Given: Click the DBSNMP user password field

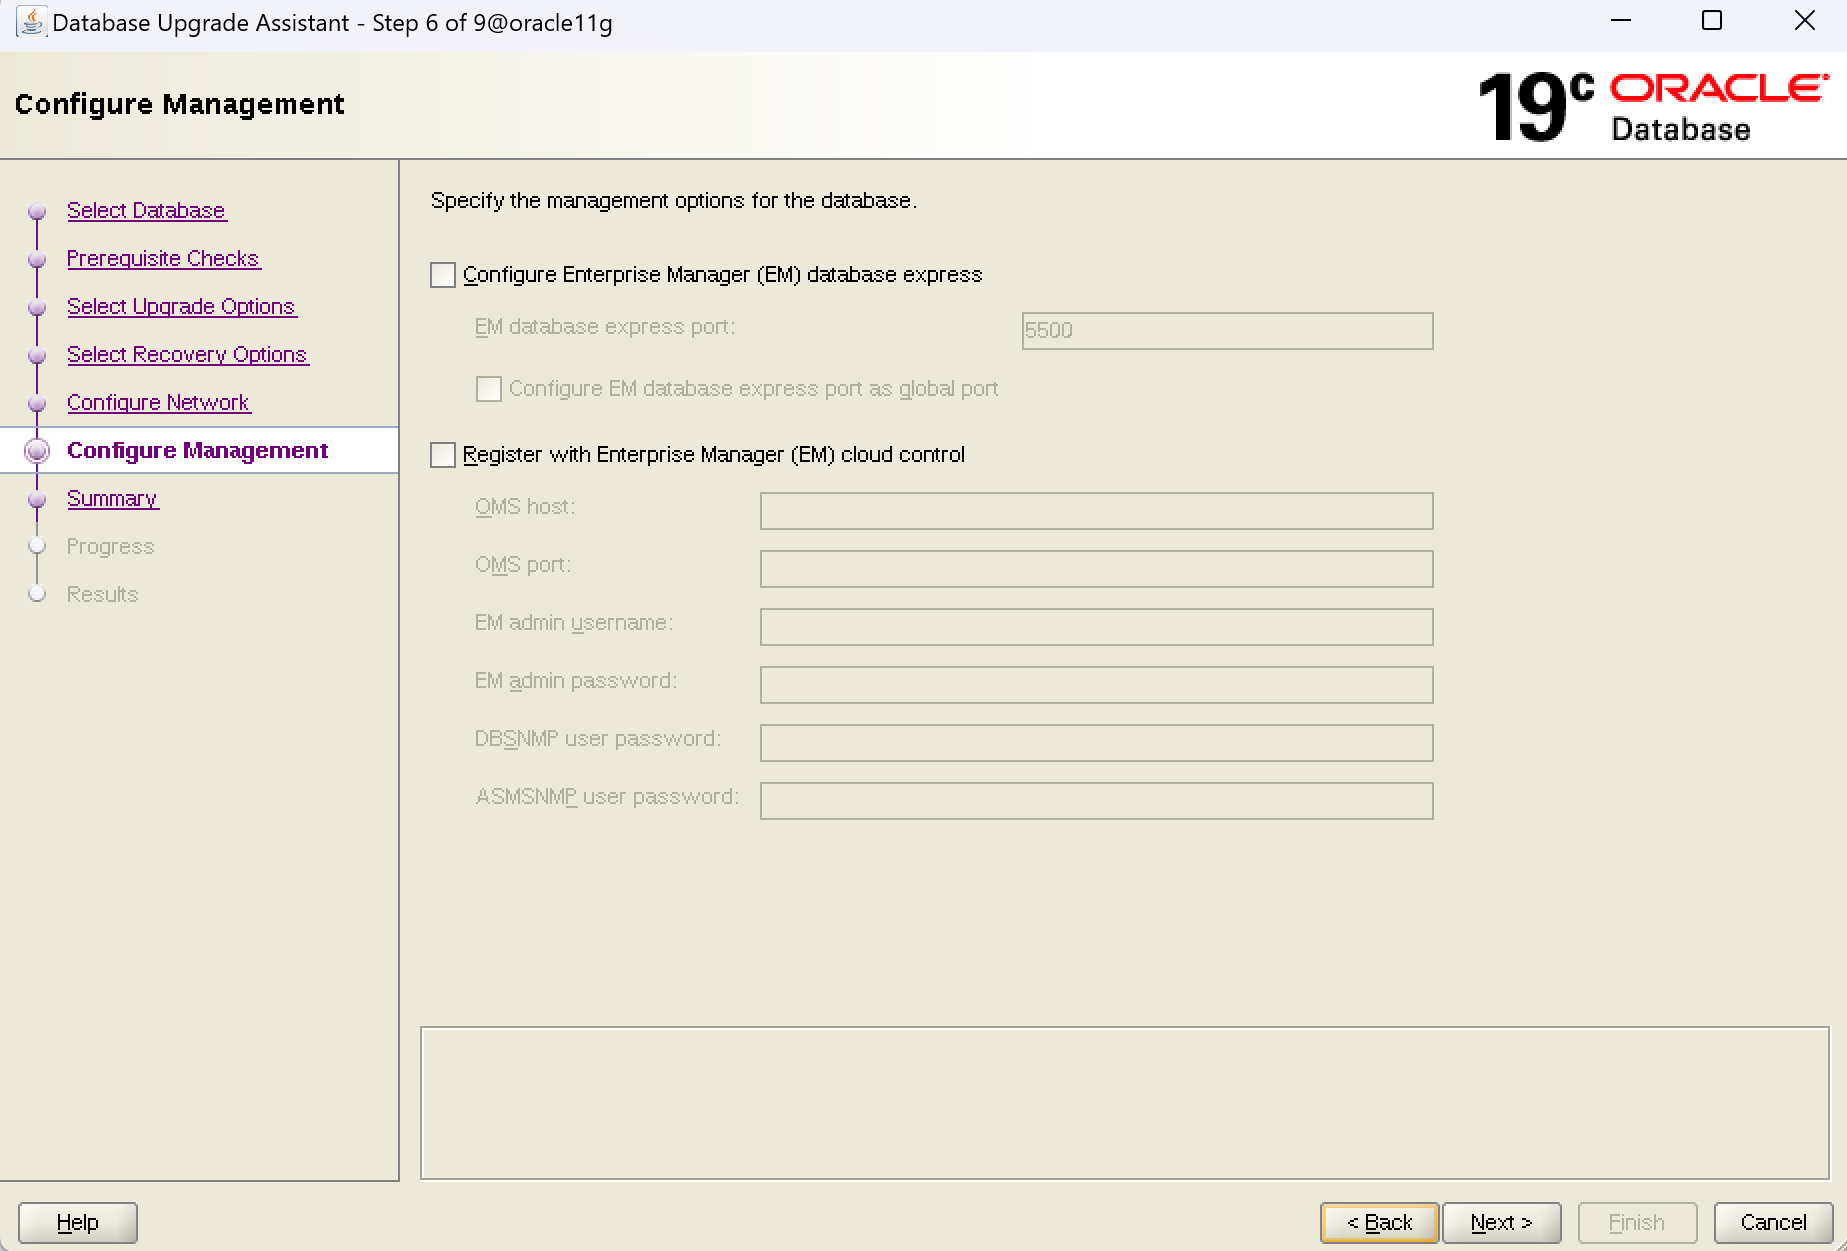Looking at the screenshot, I should (1096, 743).
